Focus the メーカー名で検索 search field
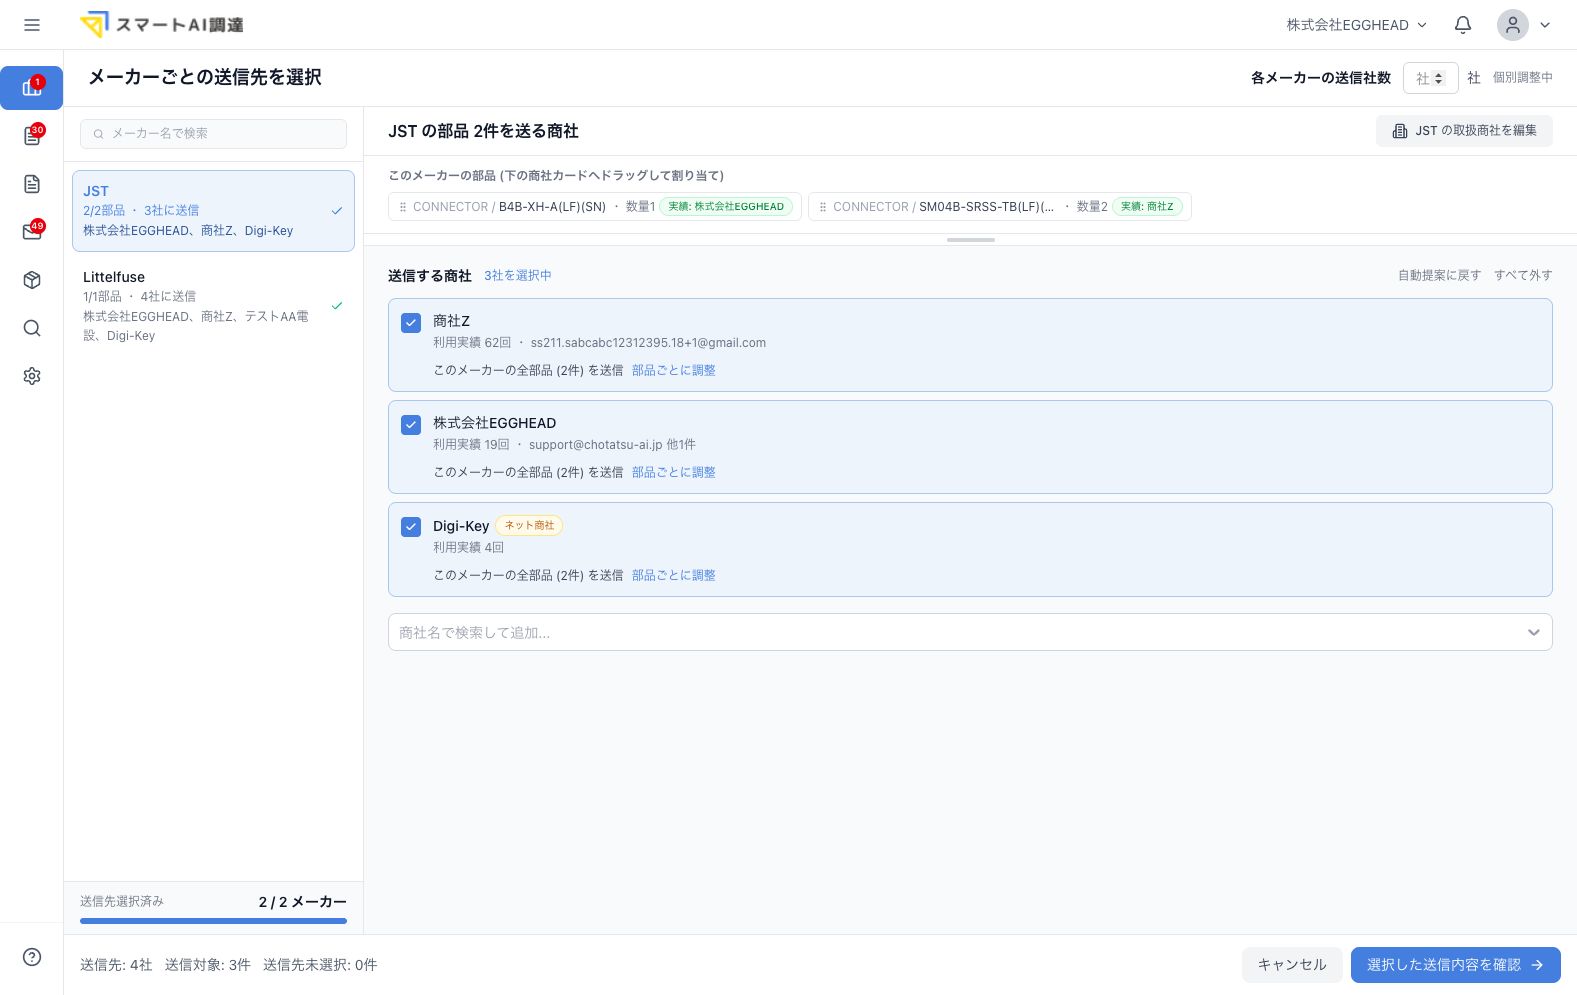 tap(213, 134)
